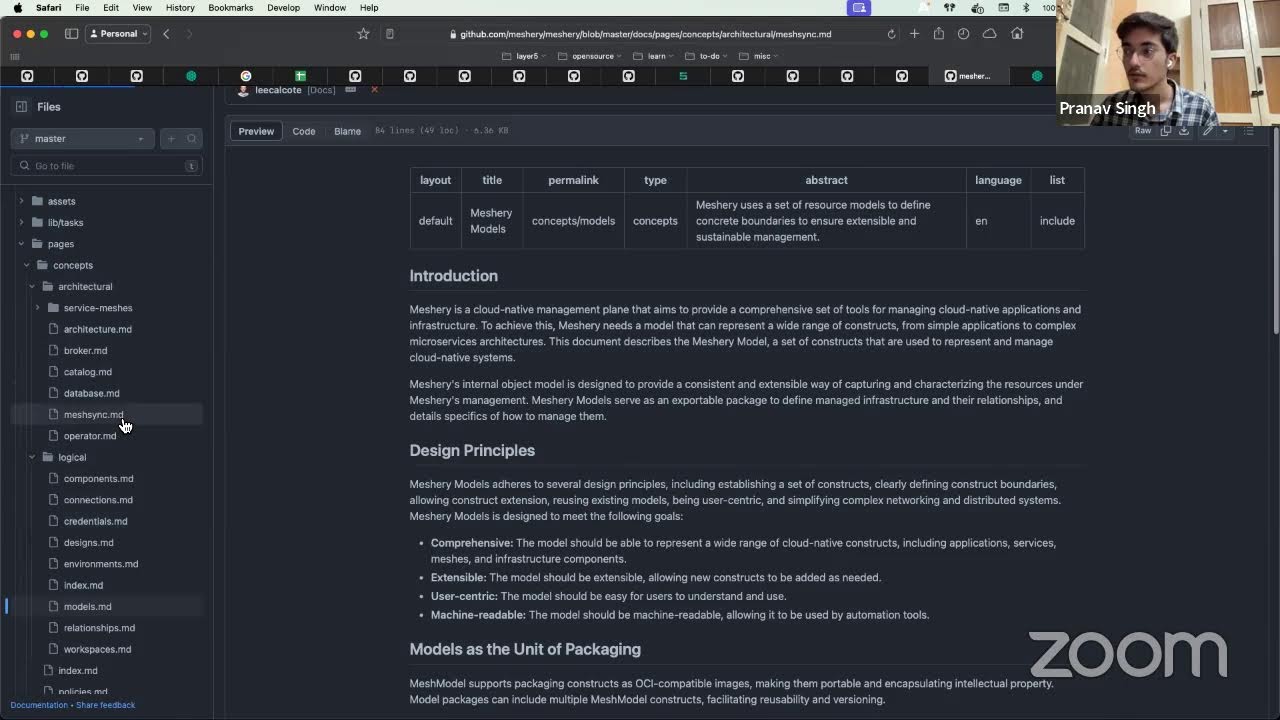The width and height of the screenshot is (1280, 720).
Task: Expand the assets folder
Action: (x=21, y=201)
